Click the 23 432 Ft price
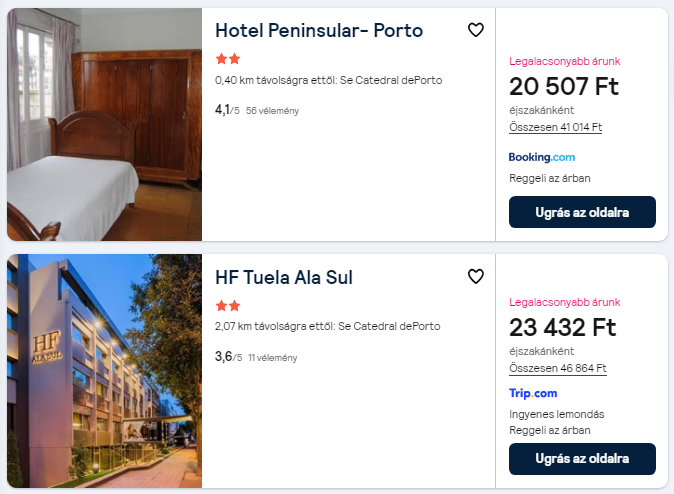Image resolution: width=674 pixels, height=494 pixels. coord(562,328)
